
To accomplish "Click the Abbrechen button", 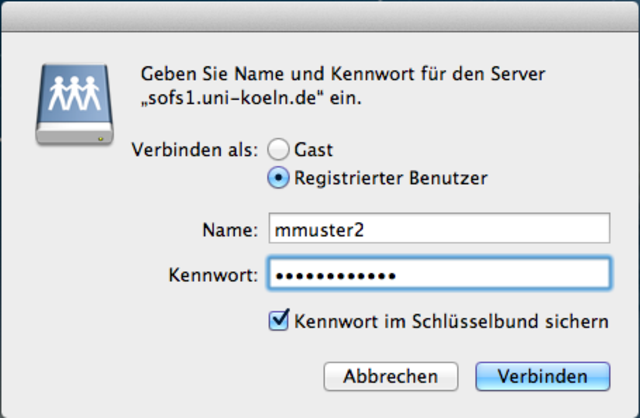I will (x=391, y=376).
